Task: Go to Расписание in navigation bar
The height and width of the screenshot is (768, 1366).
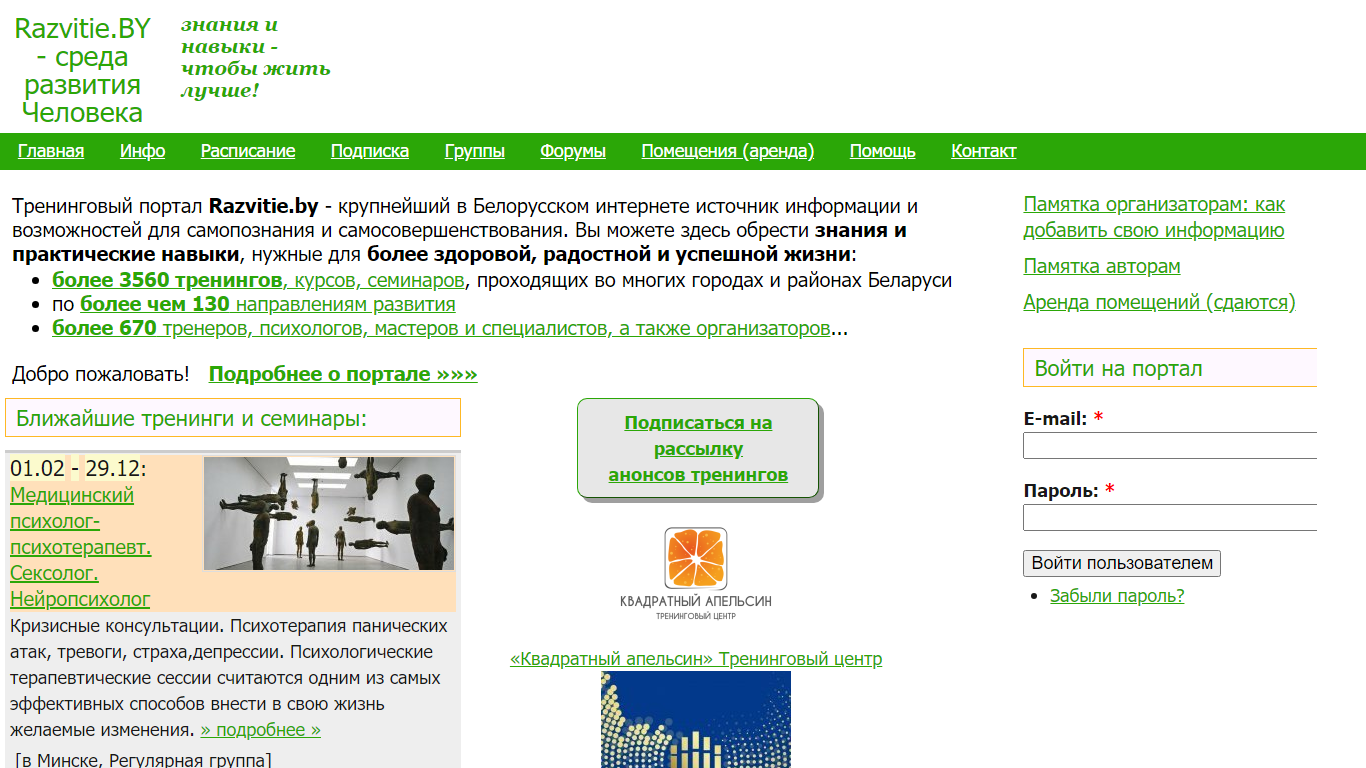Action: pyautogui.click(x=248, y=151)
